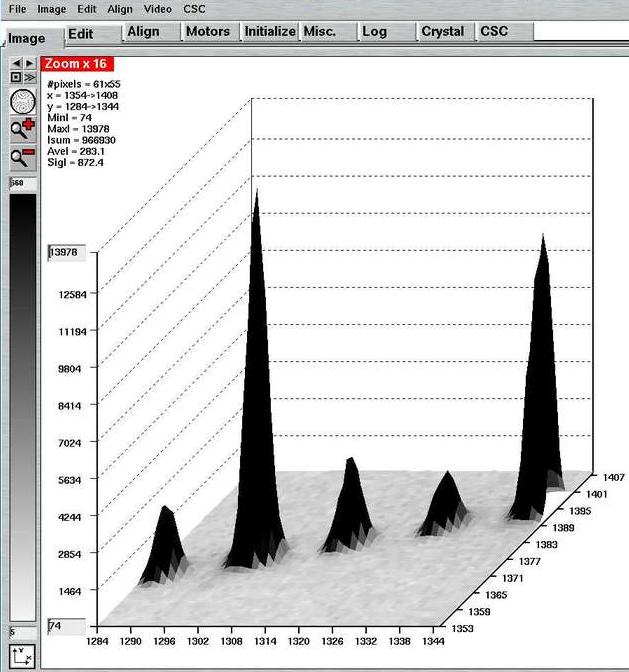Click the upper contrast value field above gradient
The image size is (629, 672).
pos(23,183)
